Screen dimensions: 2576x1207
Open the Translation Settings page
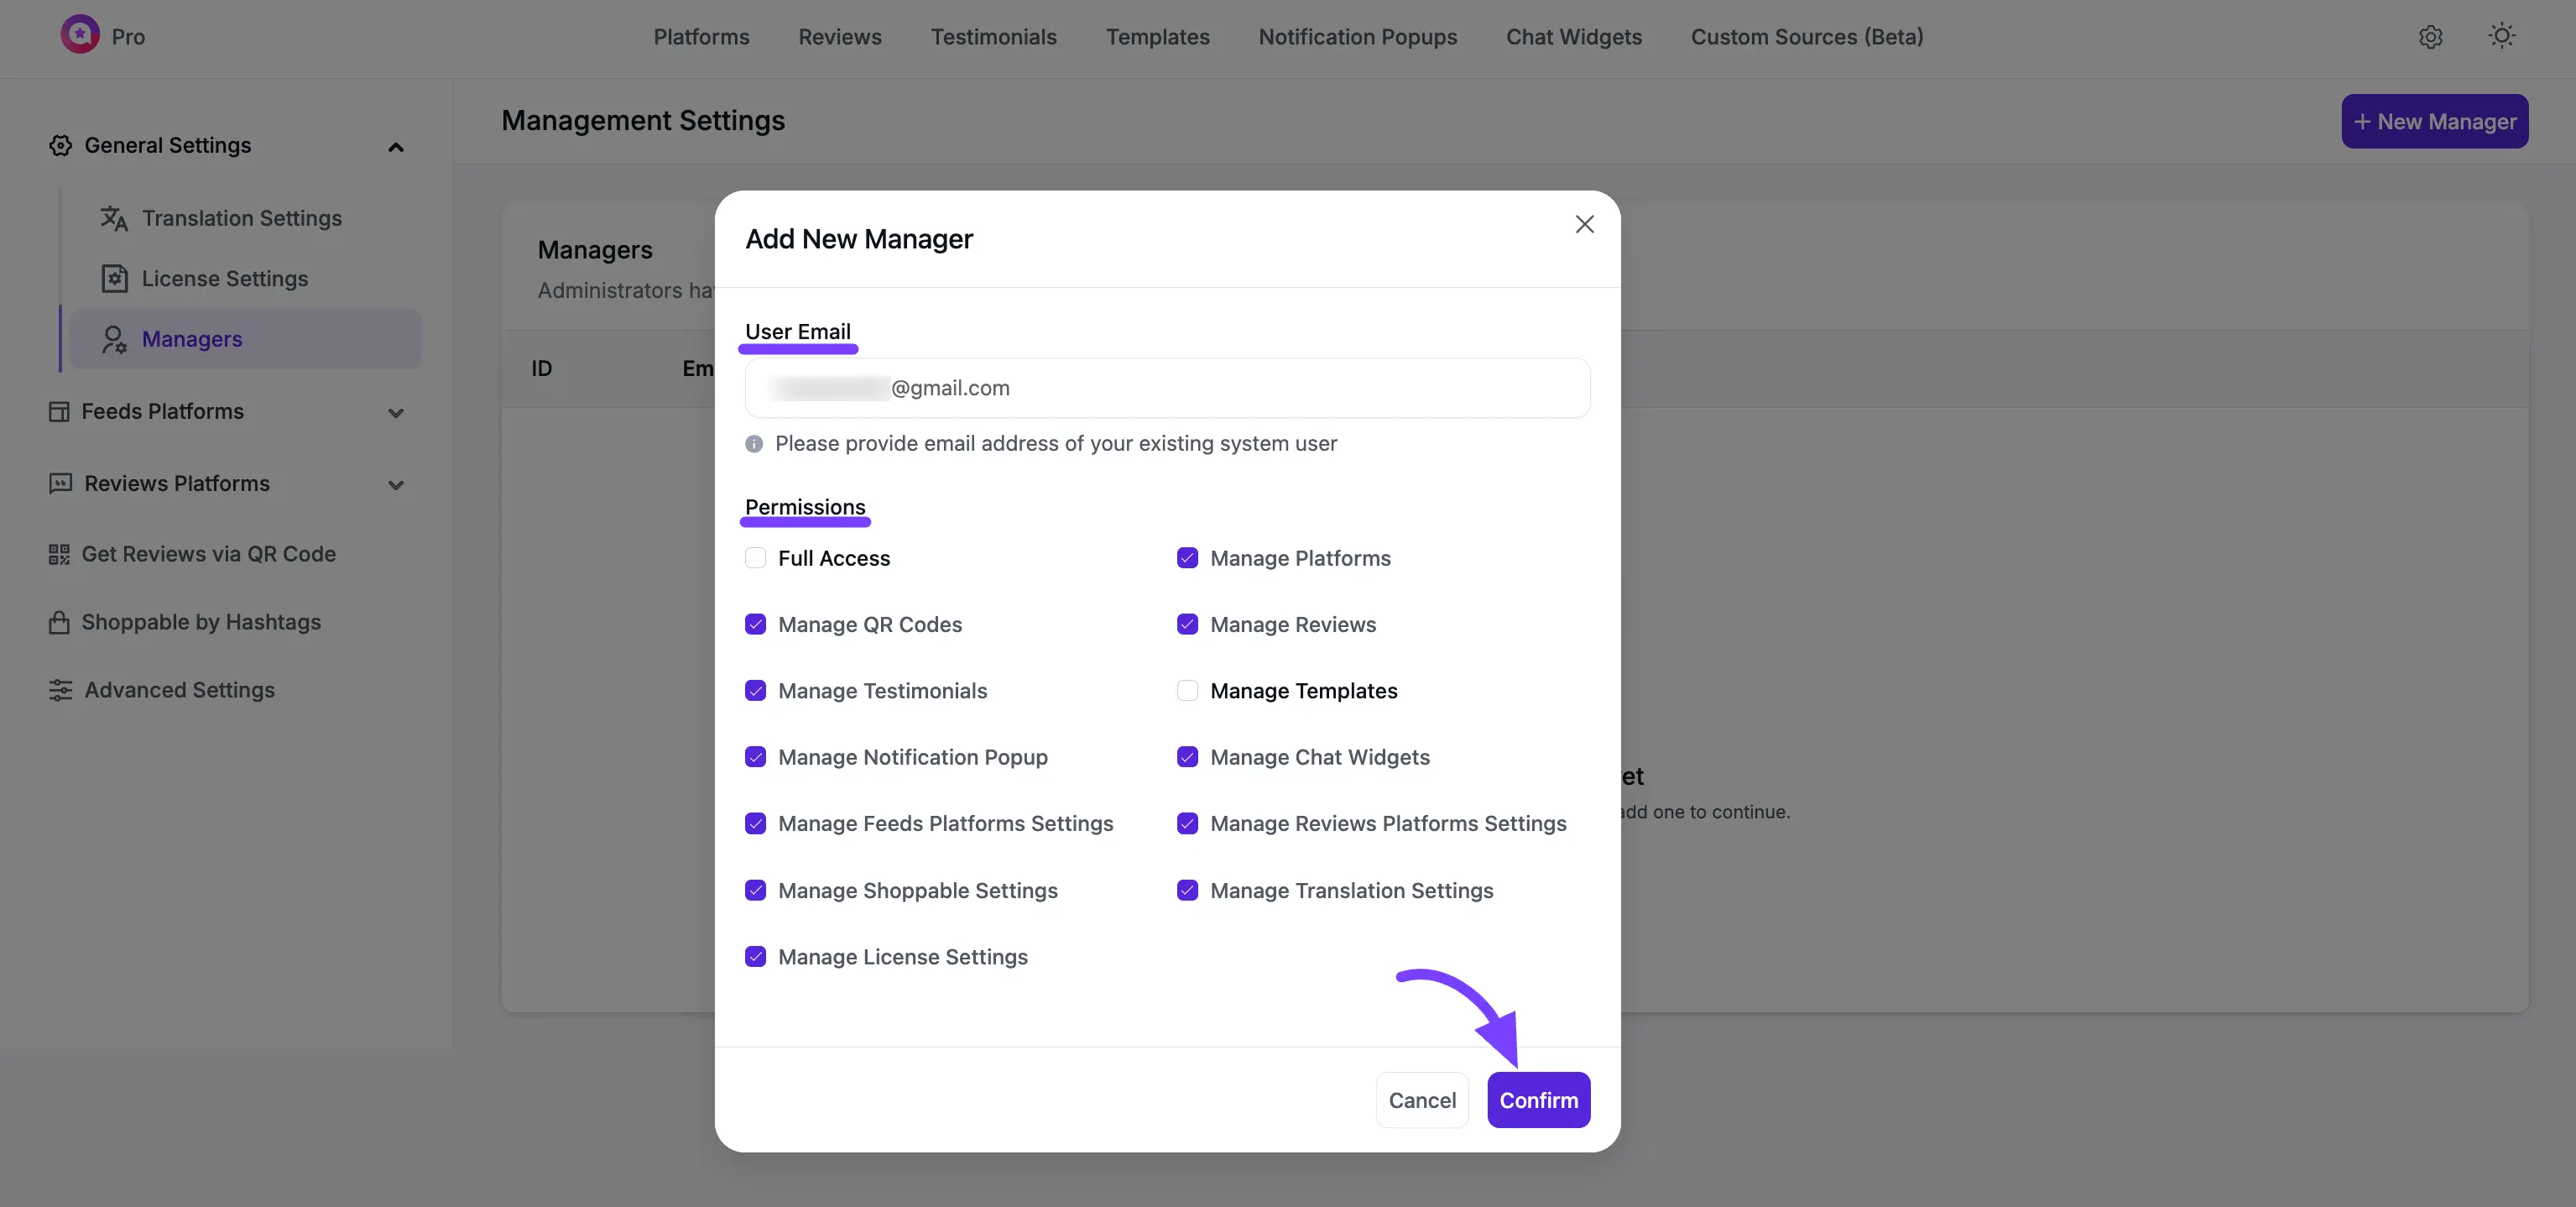(x=241, y=218)
